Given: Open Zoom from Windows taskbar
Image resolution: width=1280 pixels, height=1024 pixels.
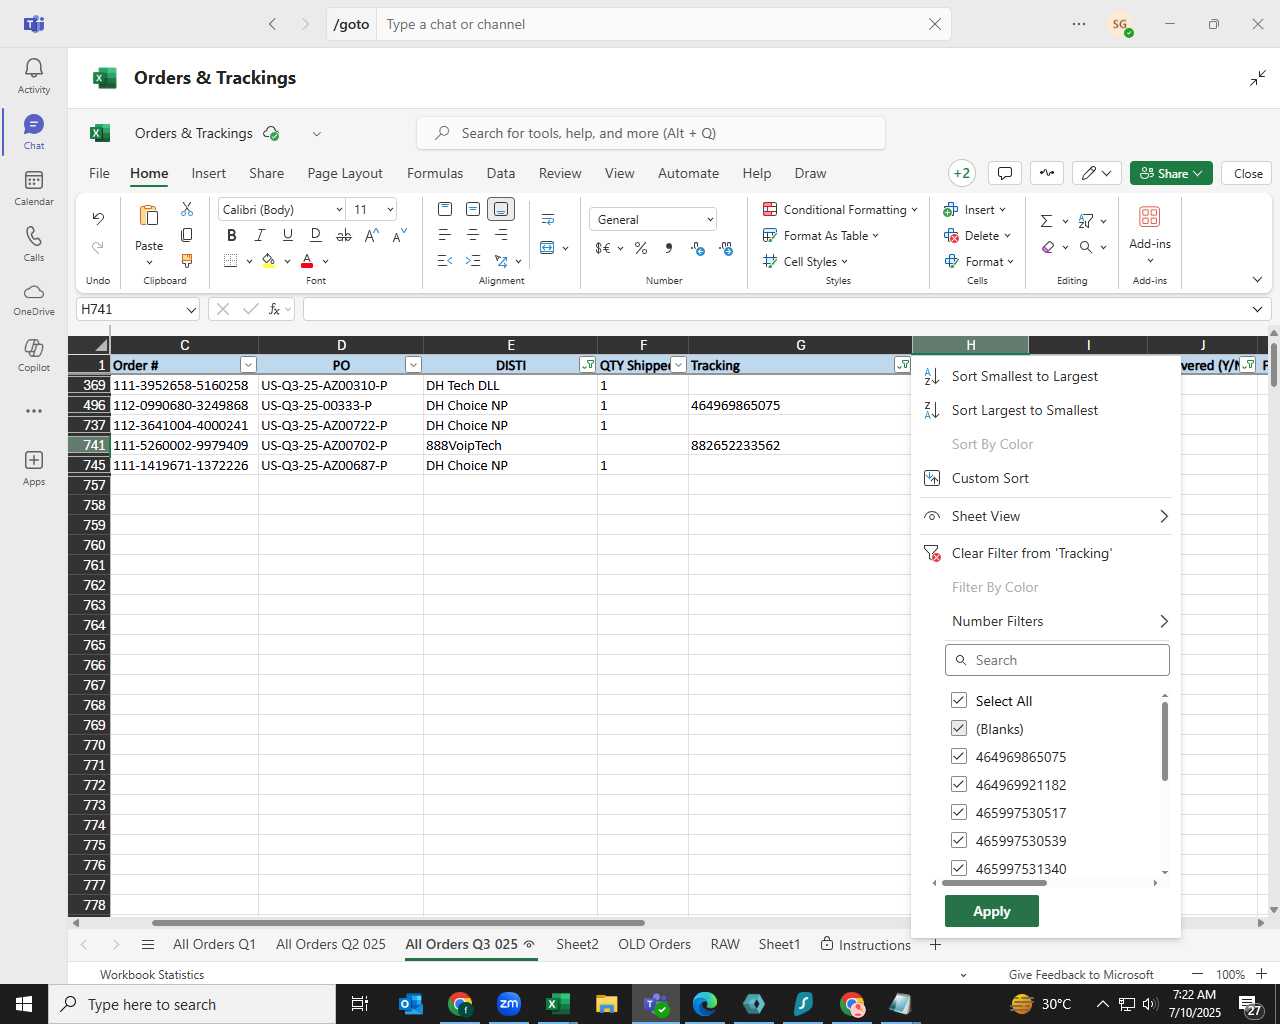Looking at the screenshot, I should coord(509,1004).
